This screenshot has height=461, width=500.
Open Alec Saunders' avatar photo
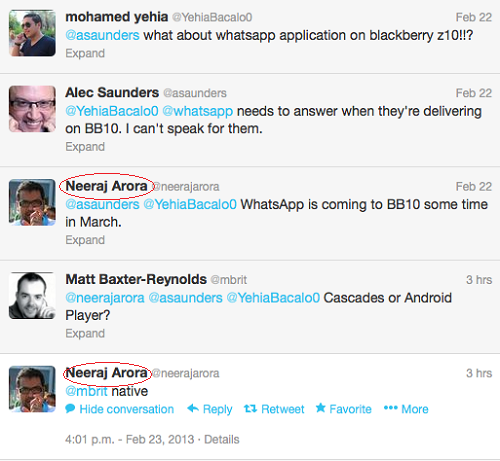tap(32, 109)
